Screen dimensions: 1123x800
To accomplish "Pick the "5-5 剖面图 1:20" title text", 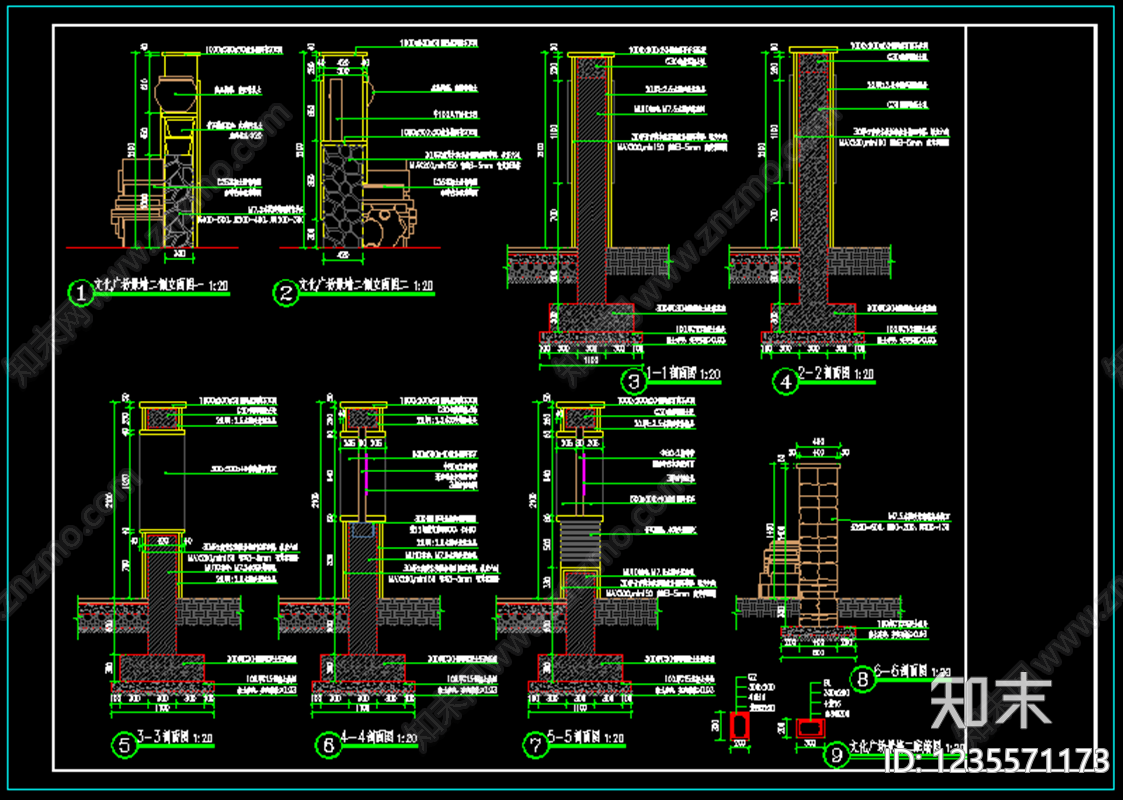I will 587,738.
